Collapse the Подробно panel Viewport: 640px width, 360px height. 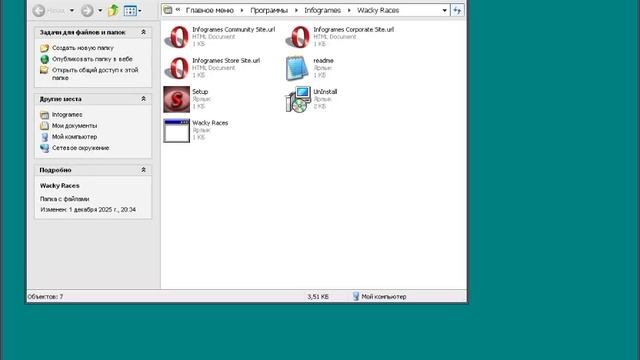pyautogui.click(x=143, y=169)
